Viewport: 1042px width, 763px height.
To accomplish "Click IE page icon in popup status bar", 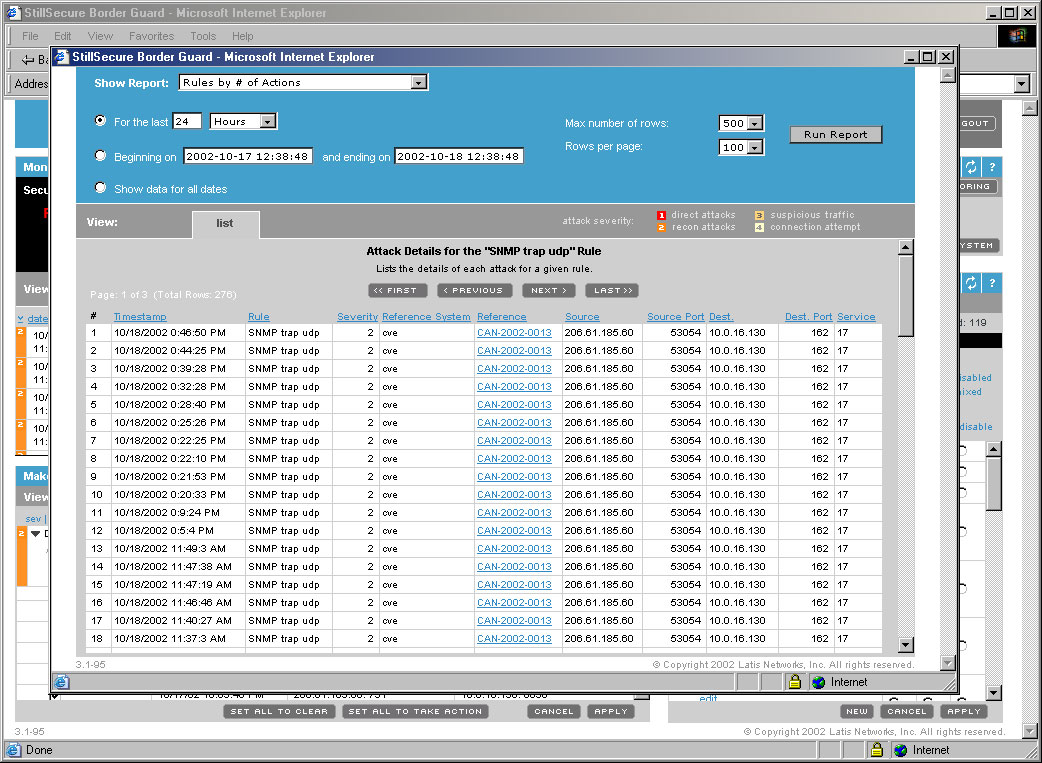I will 61,682.
